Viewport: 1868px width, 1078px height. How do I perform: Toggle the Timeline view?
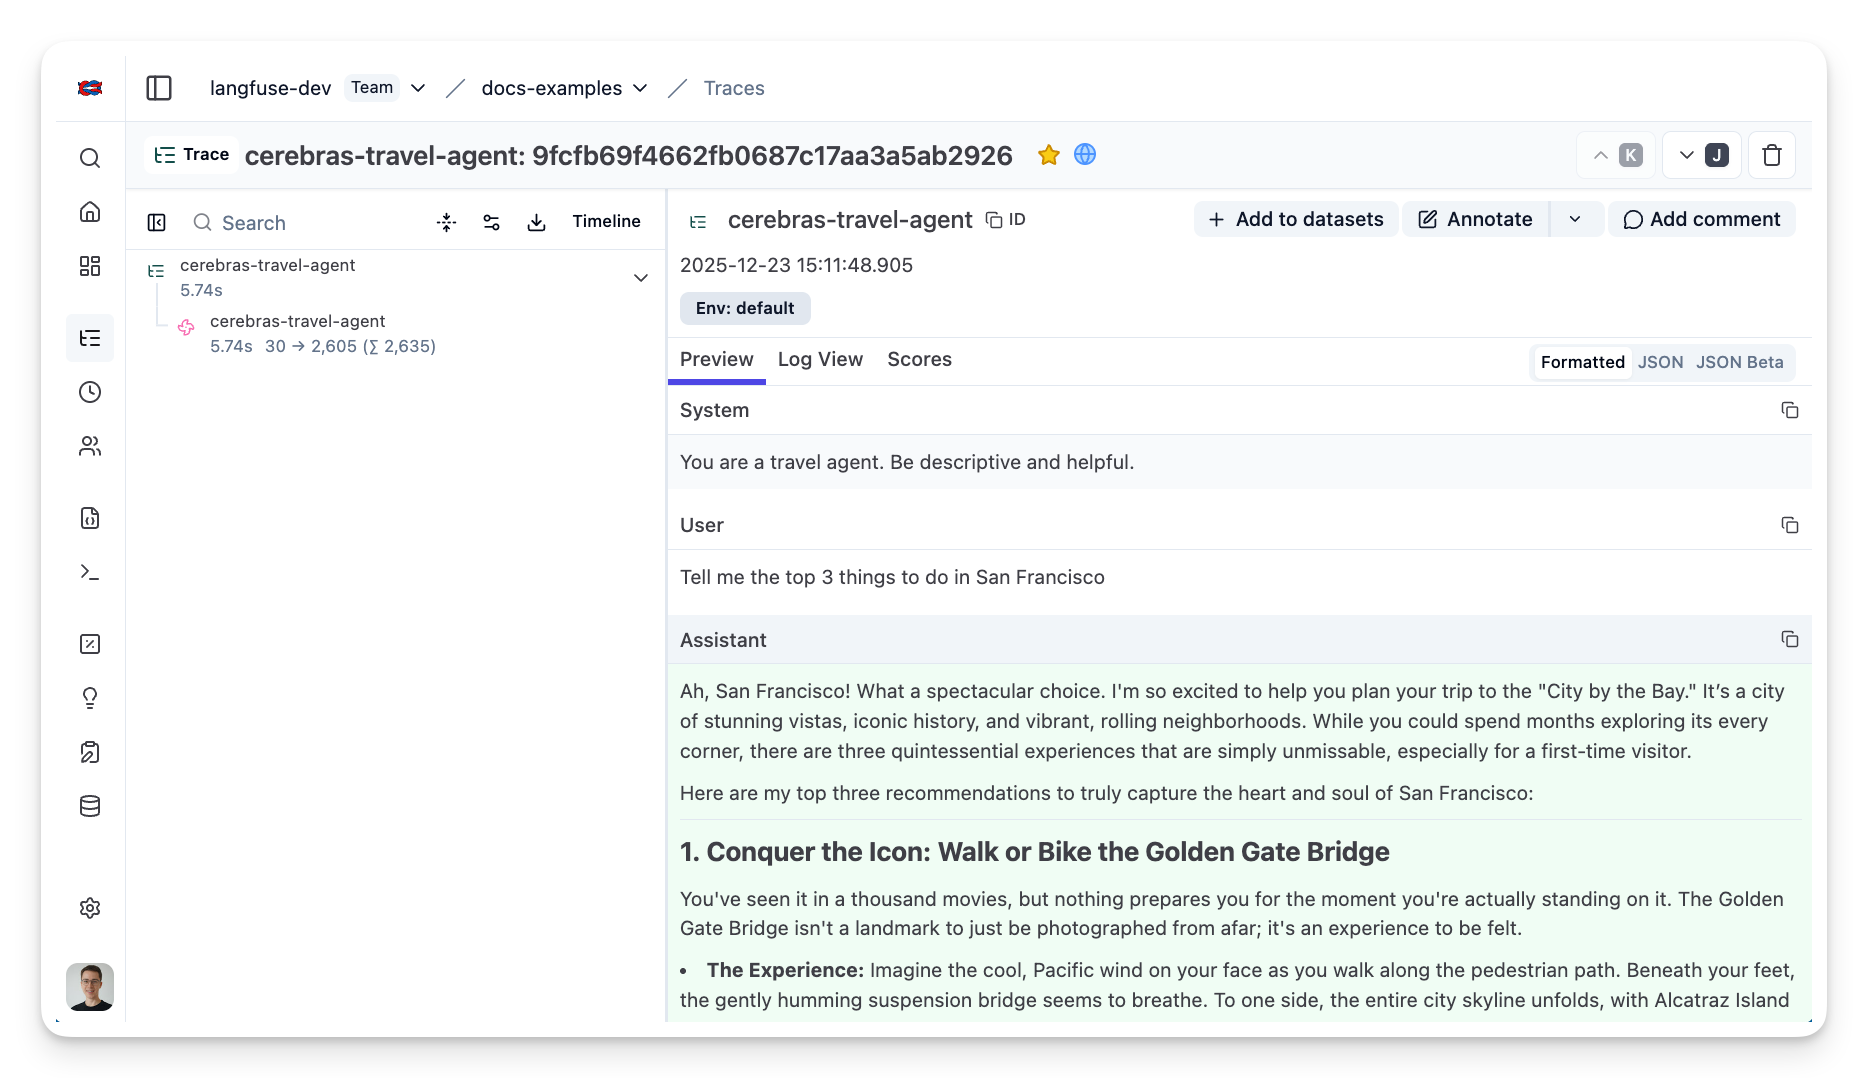tap(606, 221)
